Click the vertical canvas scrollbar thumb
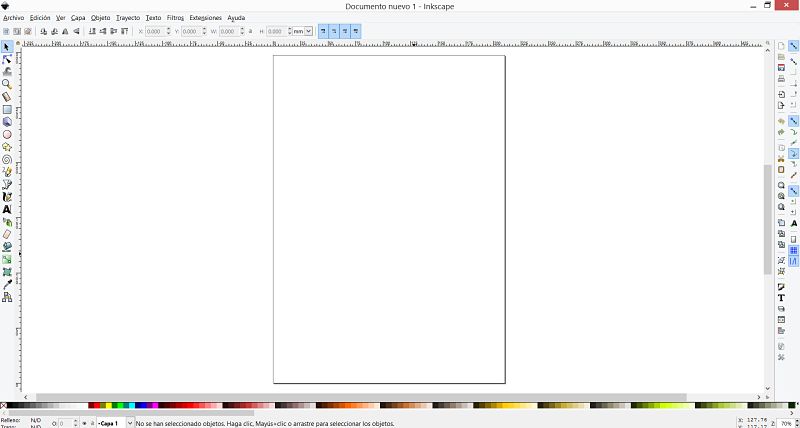Screen dimensions: 800x428 click(x=767, y=219)
